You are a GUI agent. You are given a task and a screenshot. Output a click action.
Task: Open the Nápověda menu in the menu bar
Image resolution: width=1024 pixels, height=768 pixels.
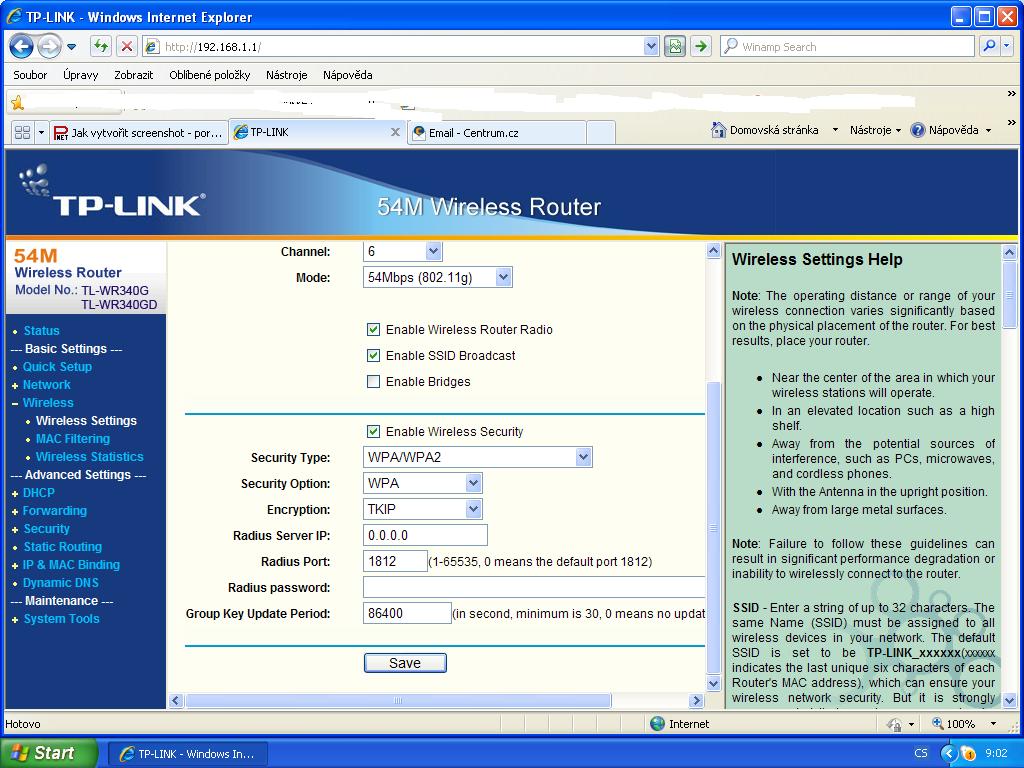tap(347, 75)
